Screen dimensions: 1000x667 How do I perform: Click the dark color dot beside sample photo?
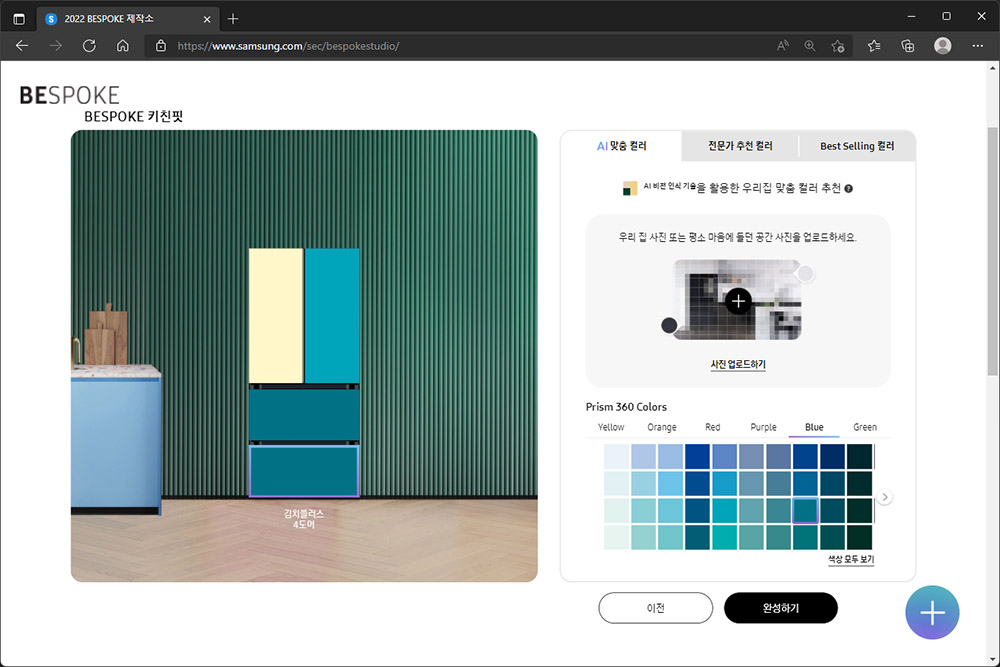(669, 325)
